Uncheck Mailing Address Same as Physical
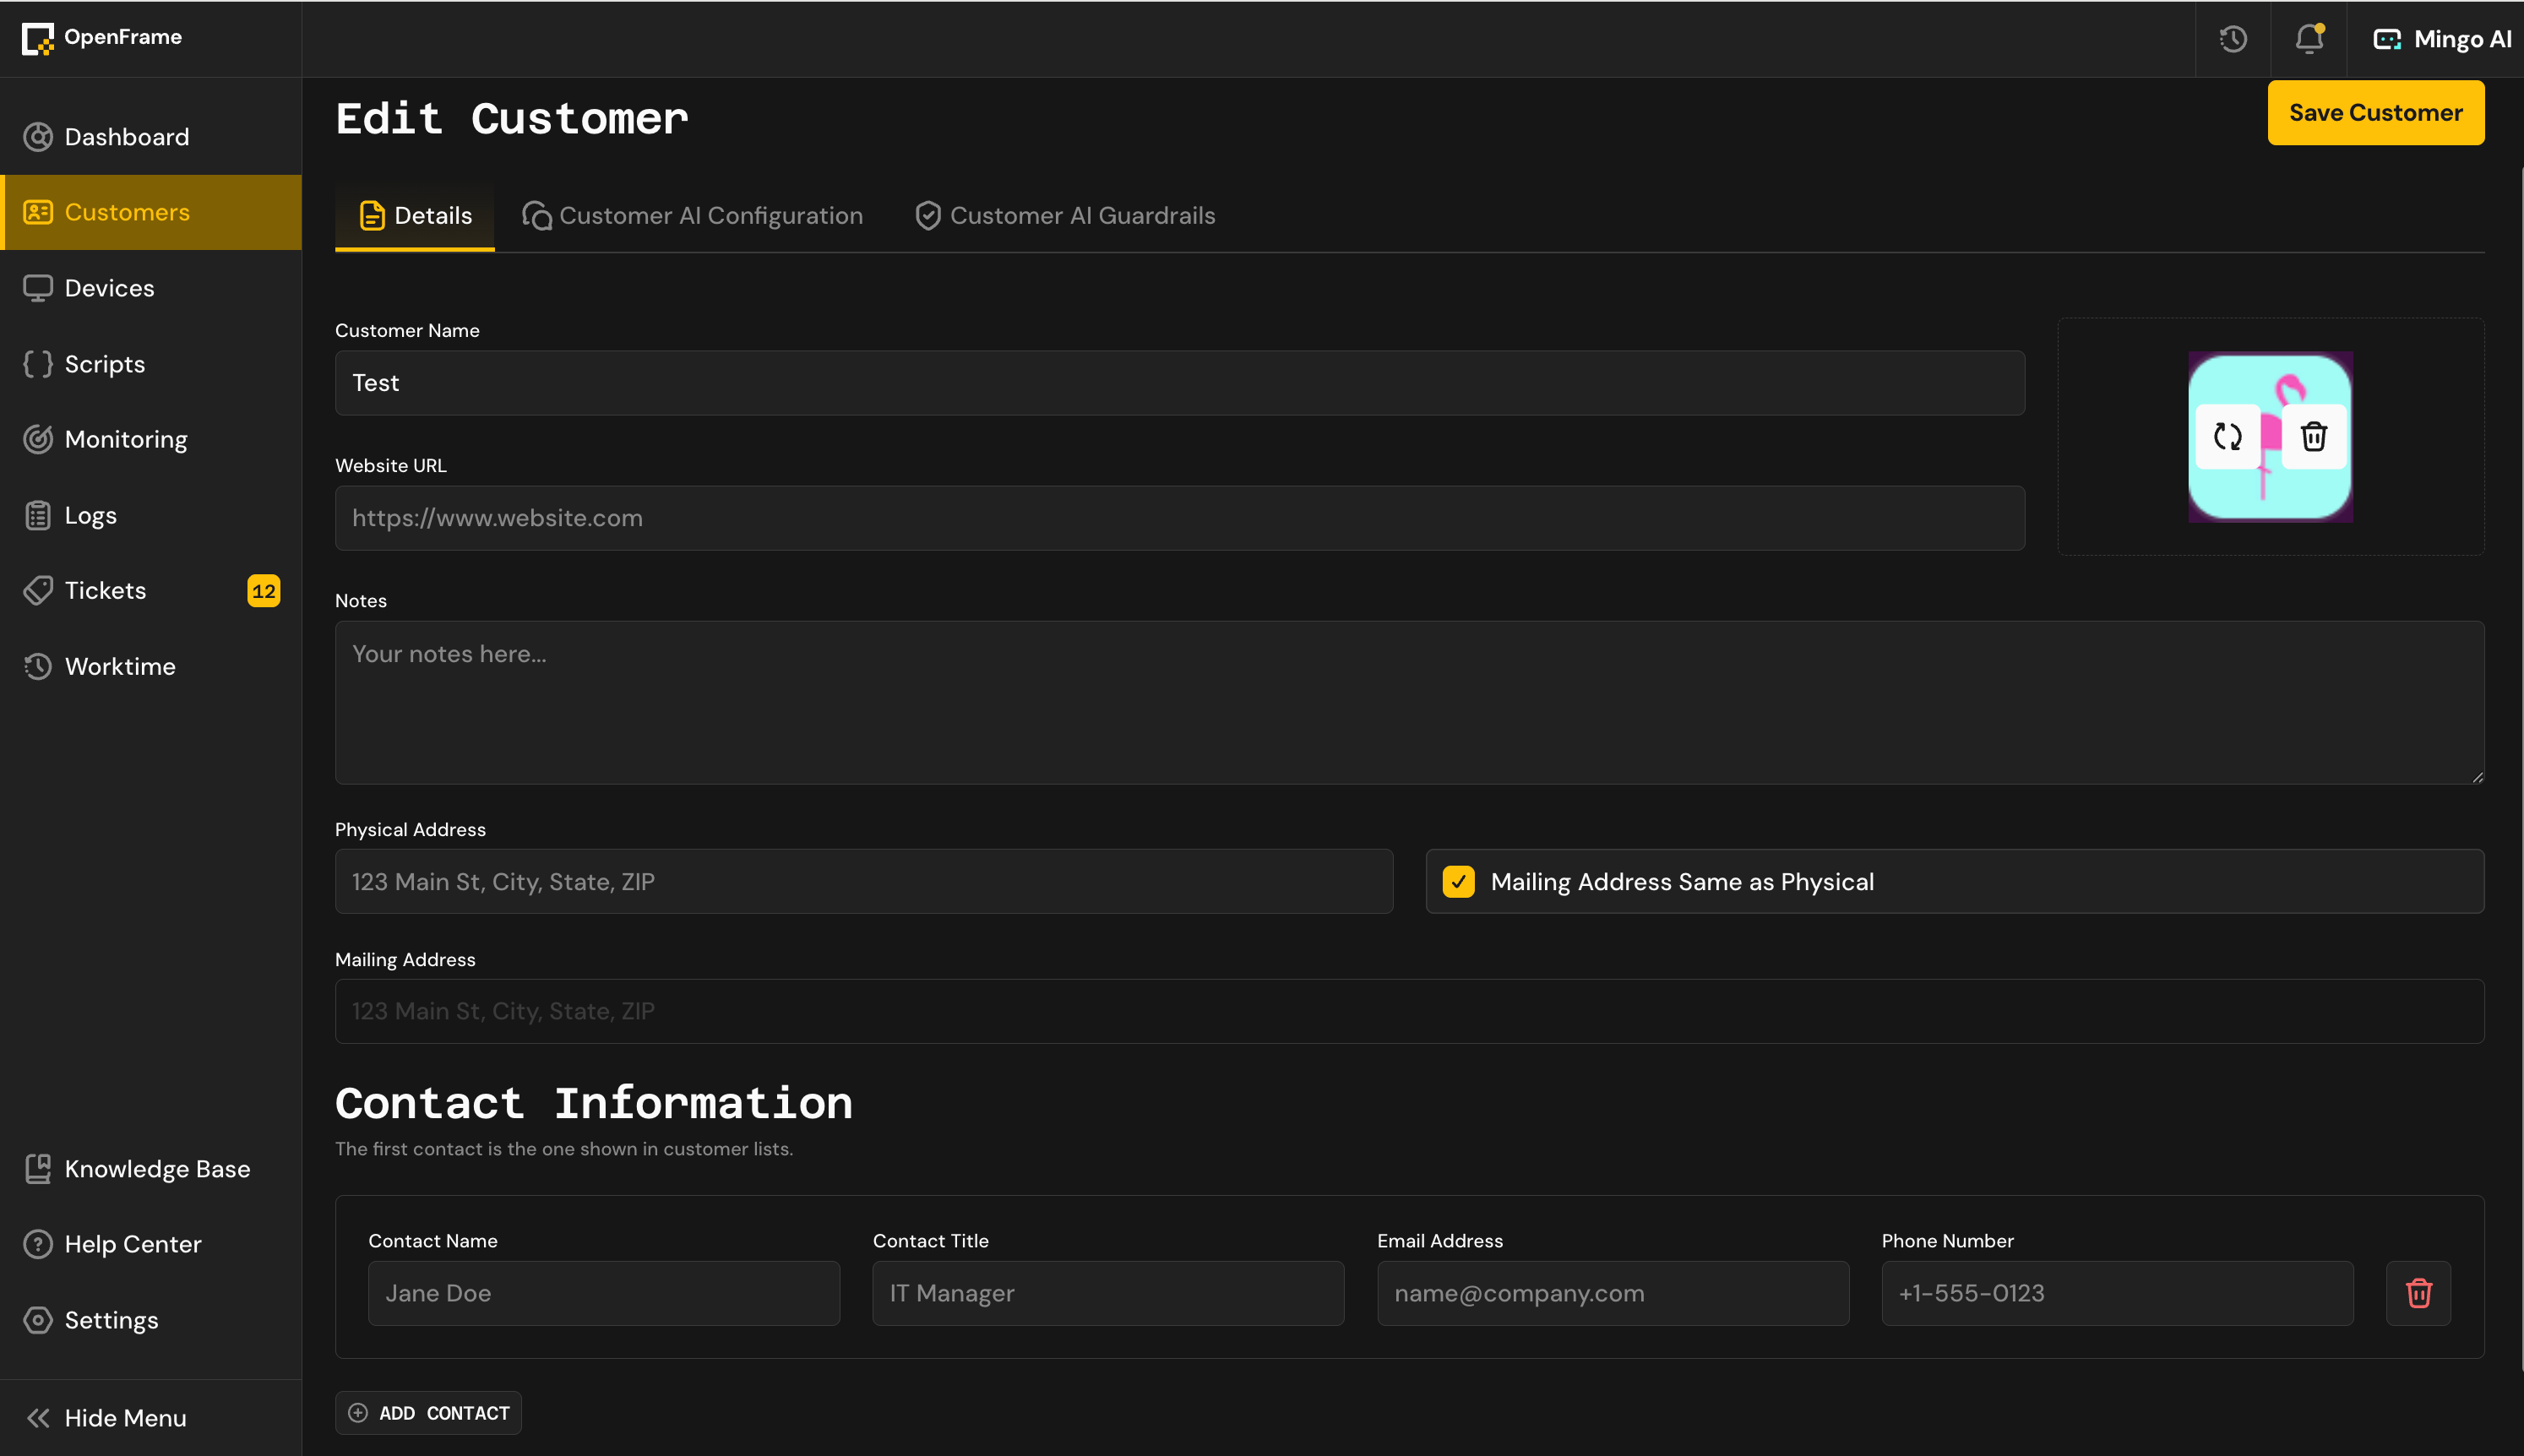Viewport: 2524px width, 1456px height. [x=1458, y=882]
